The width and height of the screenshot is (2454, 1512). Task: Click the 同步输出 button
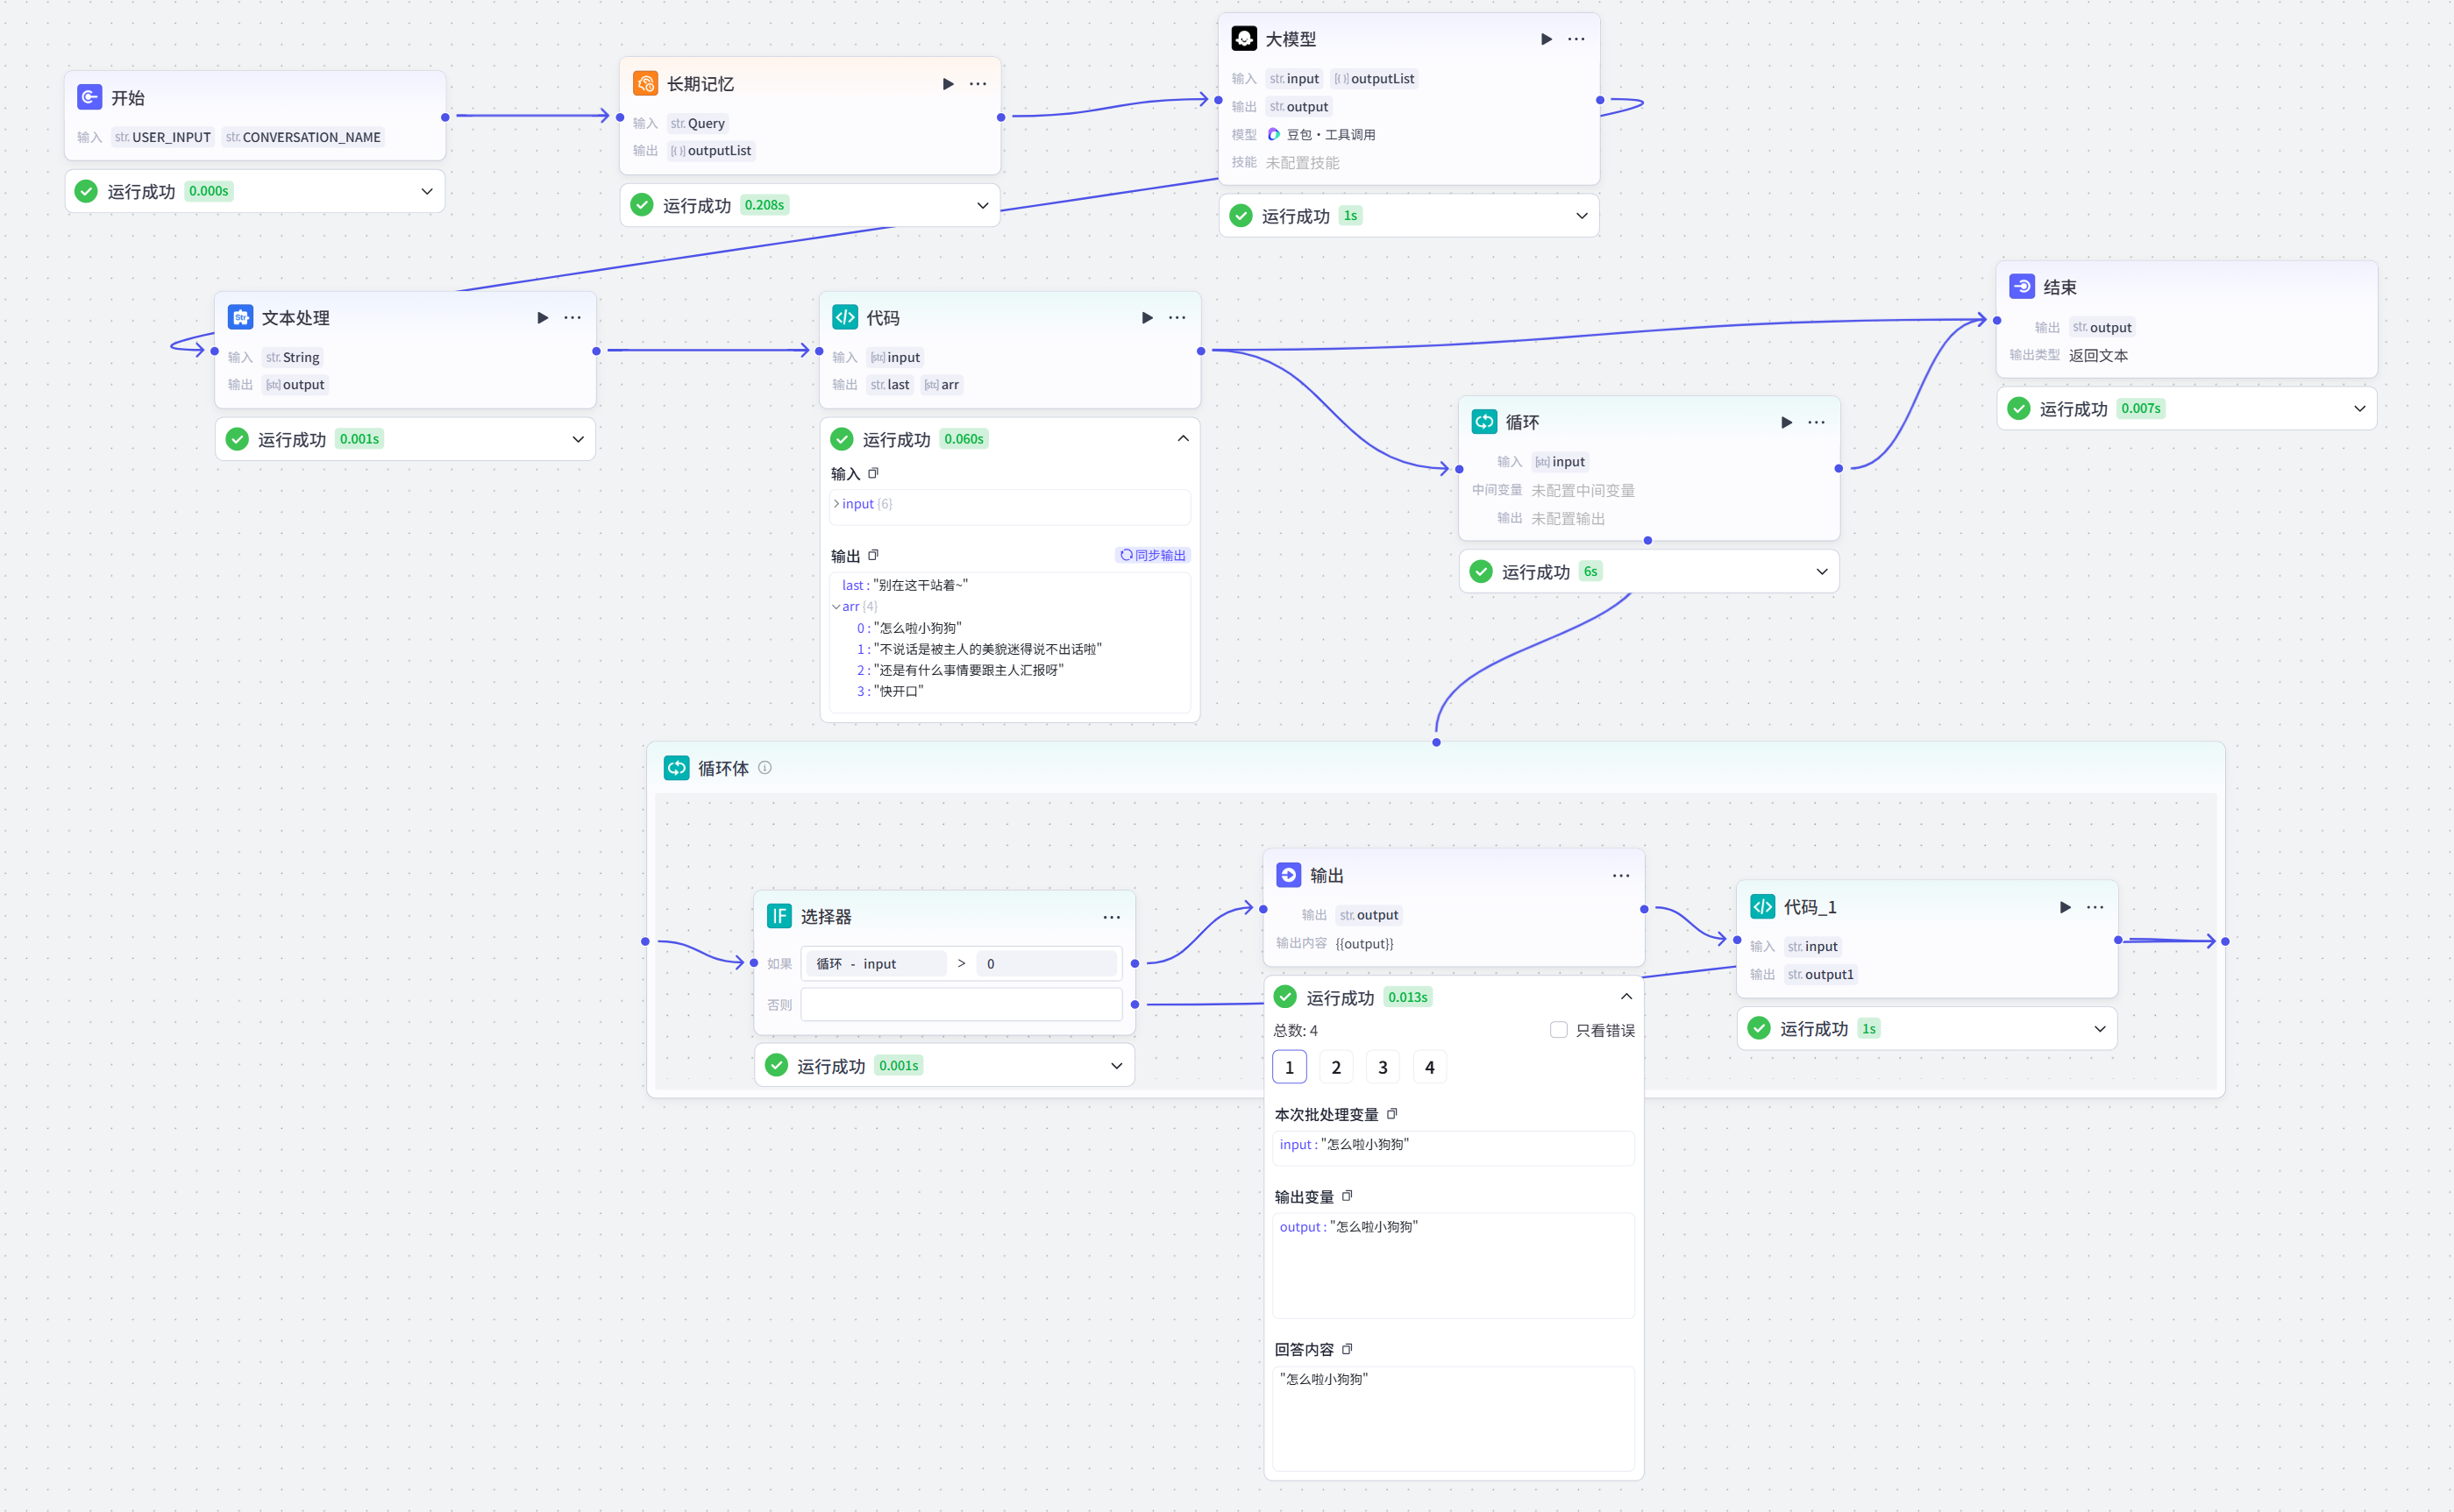[x=1153, y=555]
